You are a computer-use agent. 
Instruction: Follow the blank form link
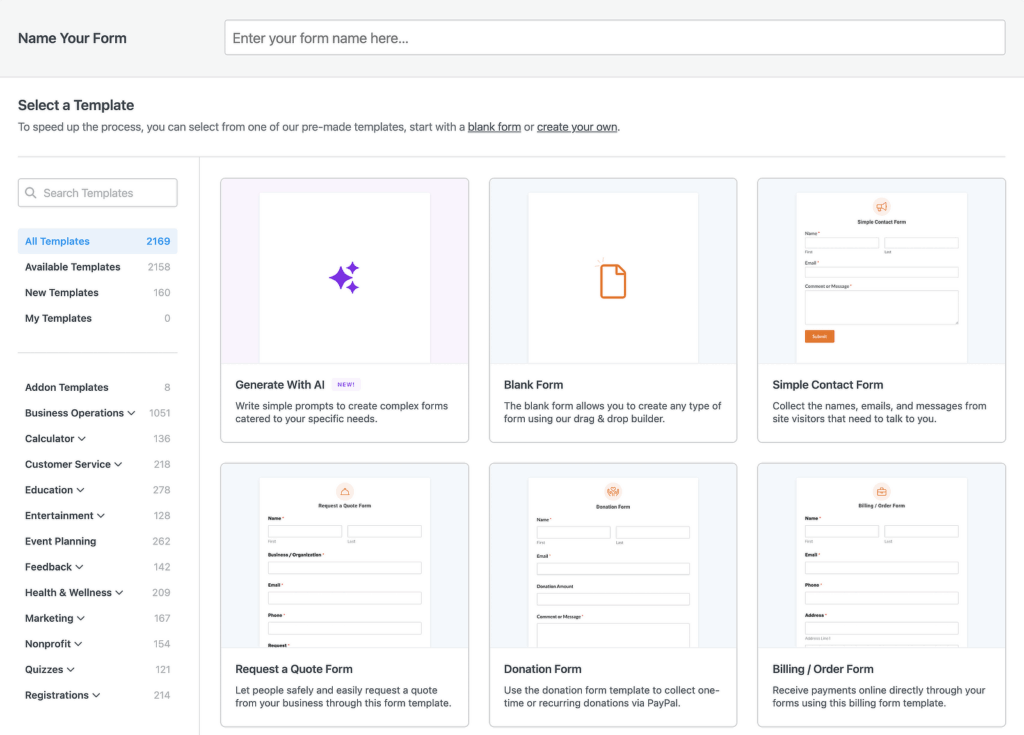tap(494, 127)
